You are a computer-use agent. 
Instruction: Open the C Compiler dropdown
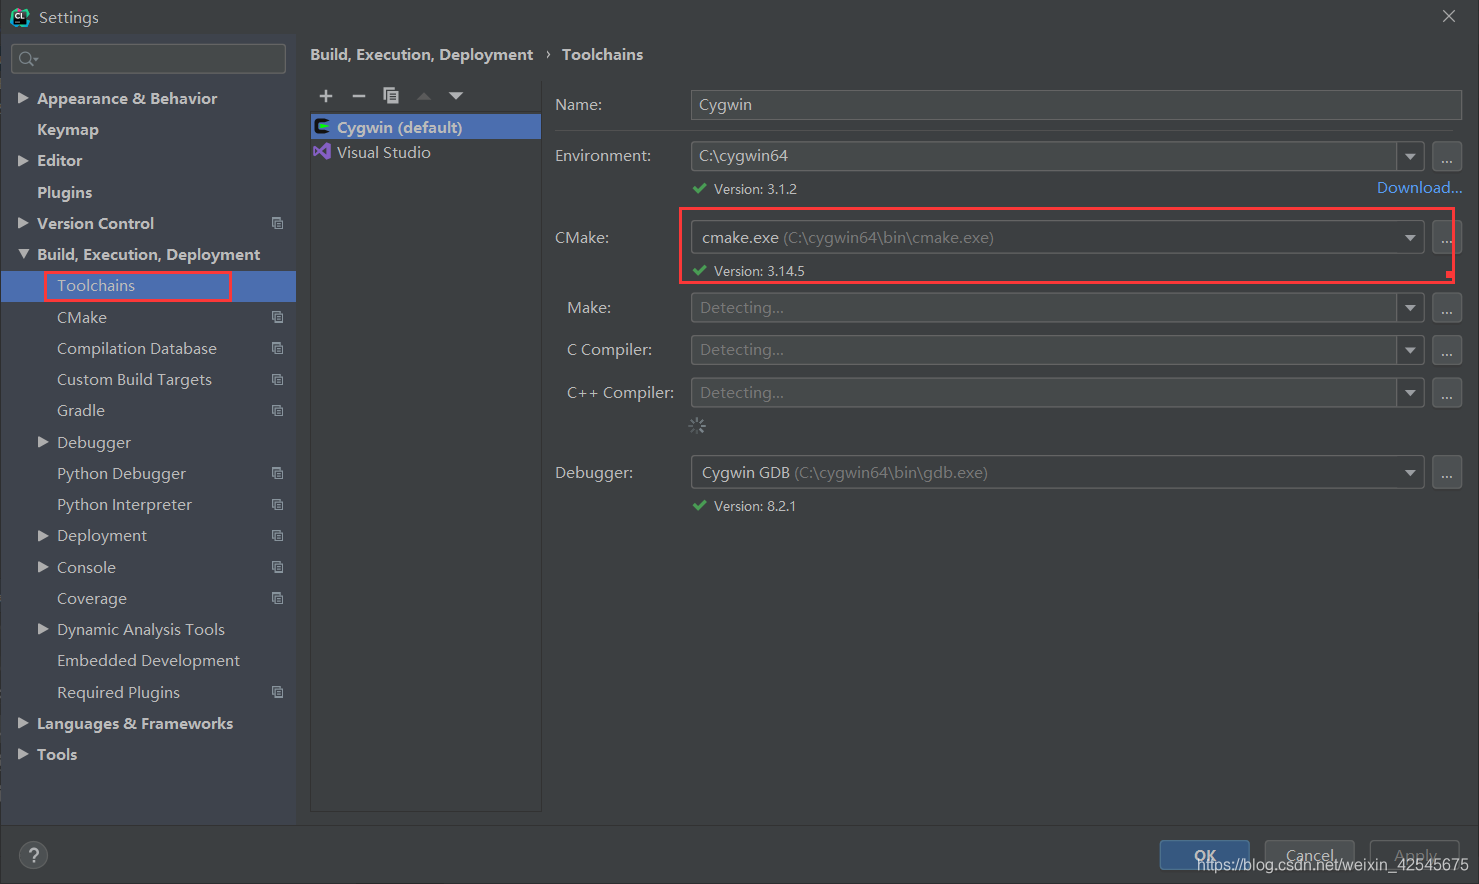(1409, 349)
